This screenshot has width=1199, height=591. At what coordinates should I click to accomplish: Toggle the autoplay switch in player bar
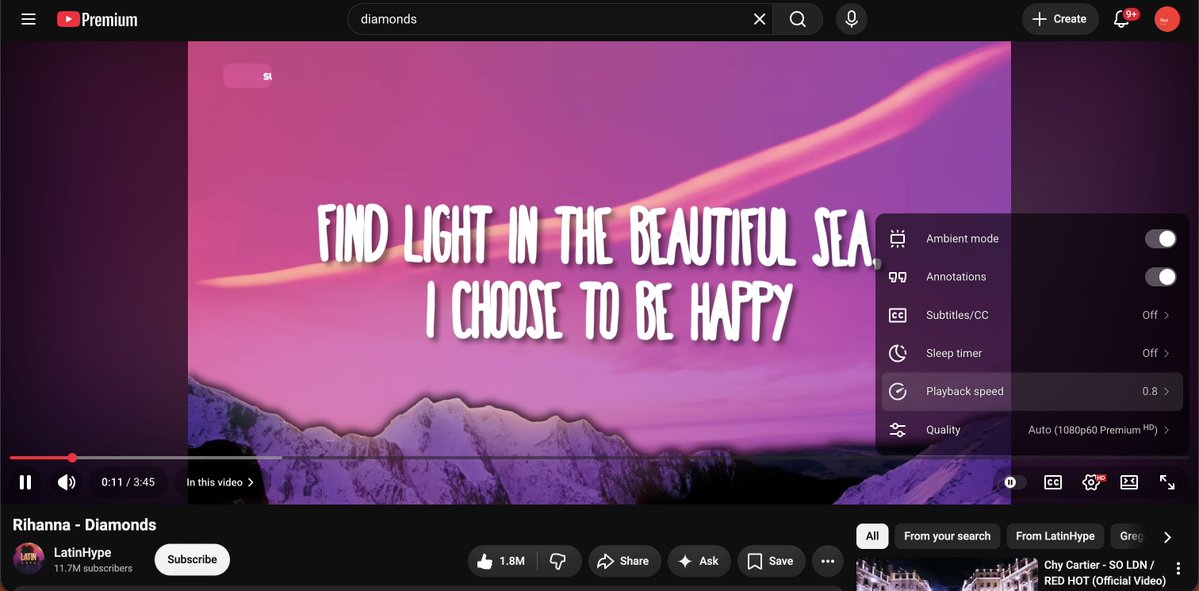click(x=1015, y=482)
